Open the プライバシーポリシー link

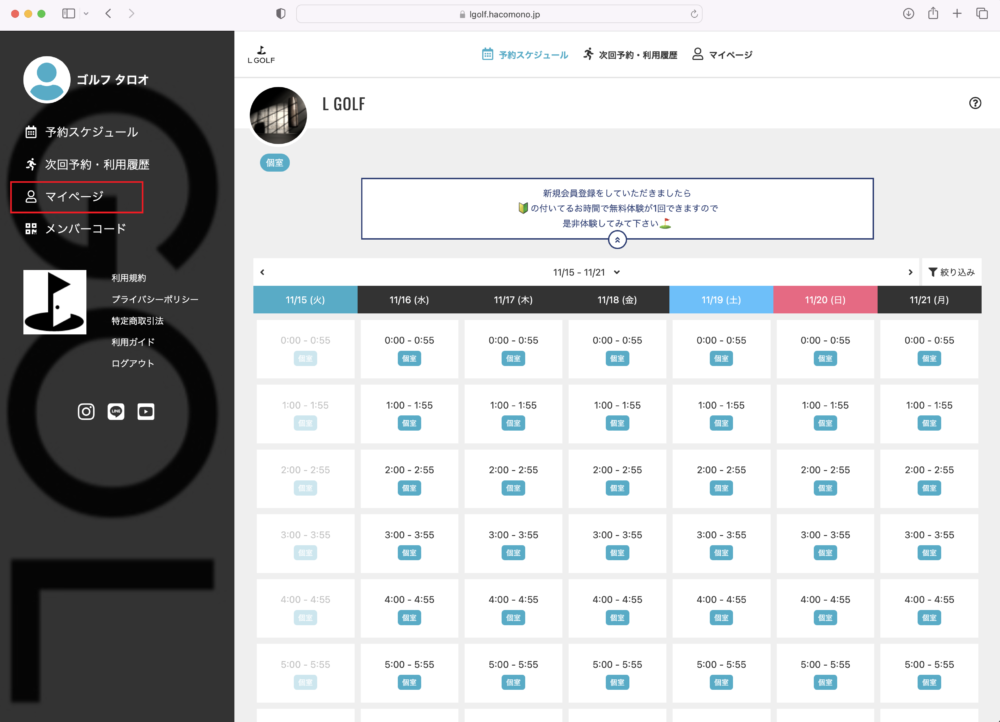155,299
